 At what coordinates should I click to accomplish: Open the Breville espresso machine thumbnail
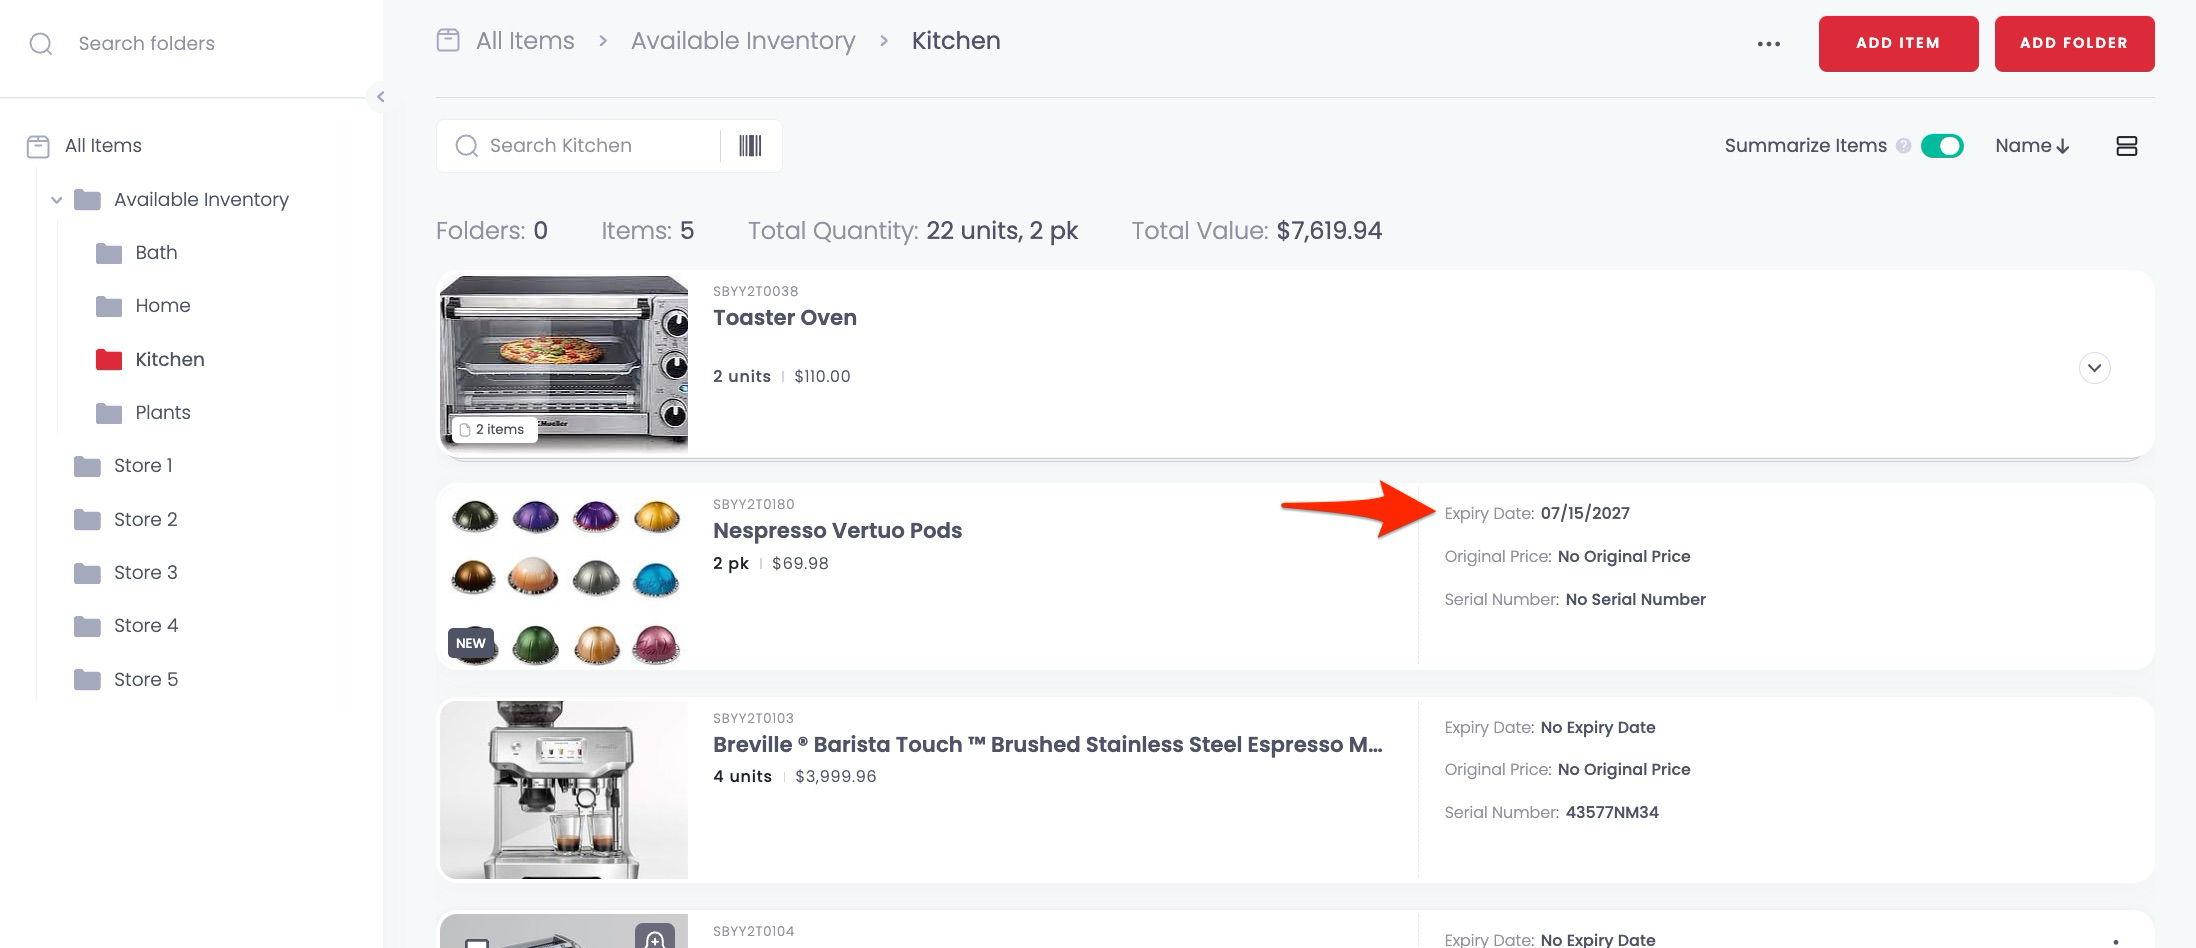[x=563, y=789]
